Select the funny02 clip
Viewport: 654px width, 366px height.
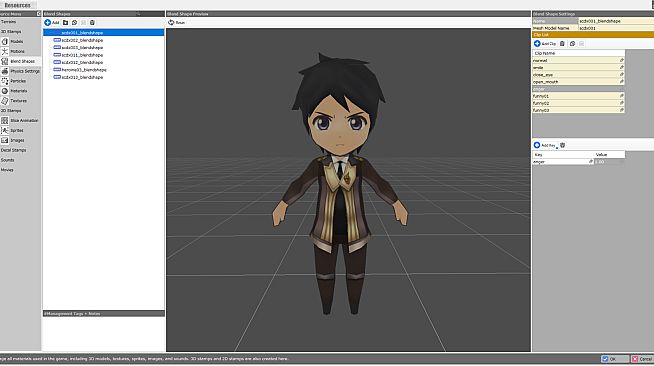579,103
